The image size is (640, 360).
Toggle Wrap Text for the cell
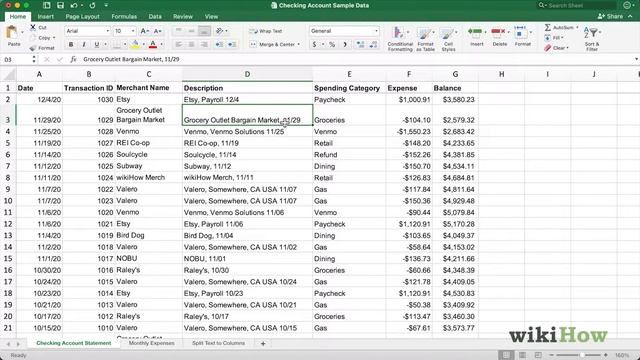266,31
